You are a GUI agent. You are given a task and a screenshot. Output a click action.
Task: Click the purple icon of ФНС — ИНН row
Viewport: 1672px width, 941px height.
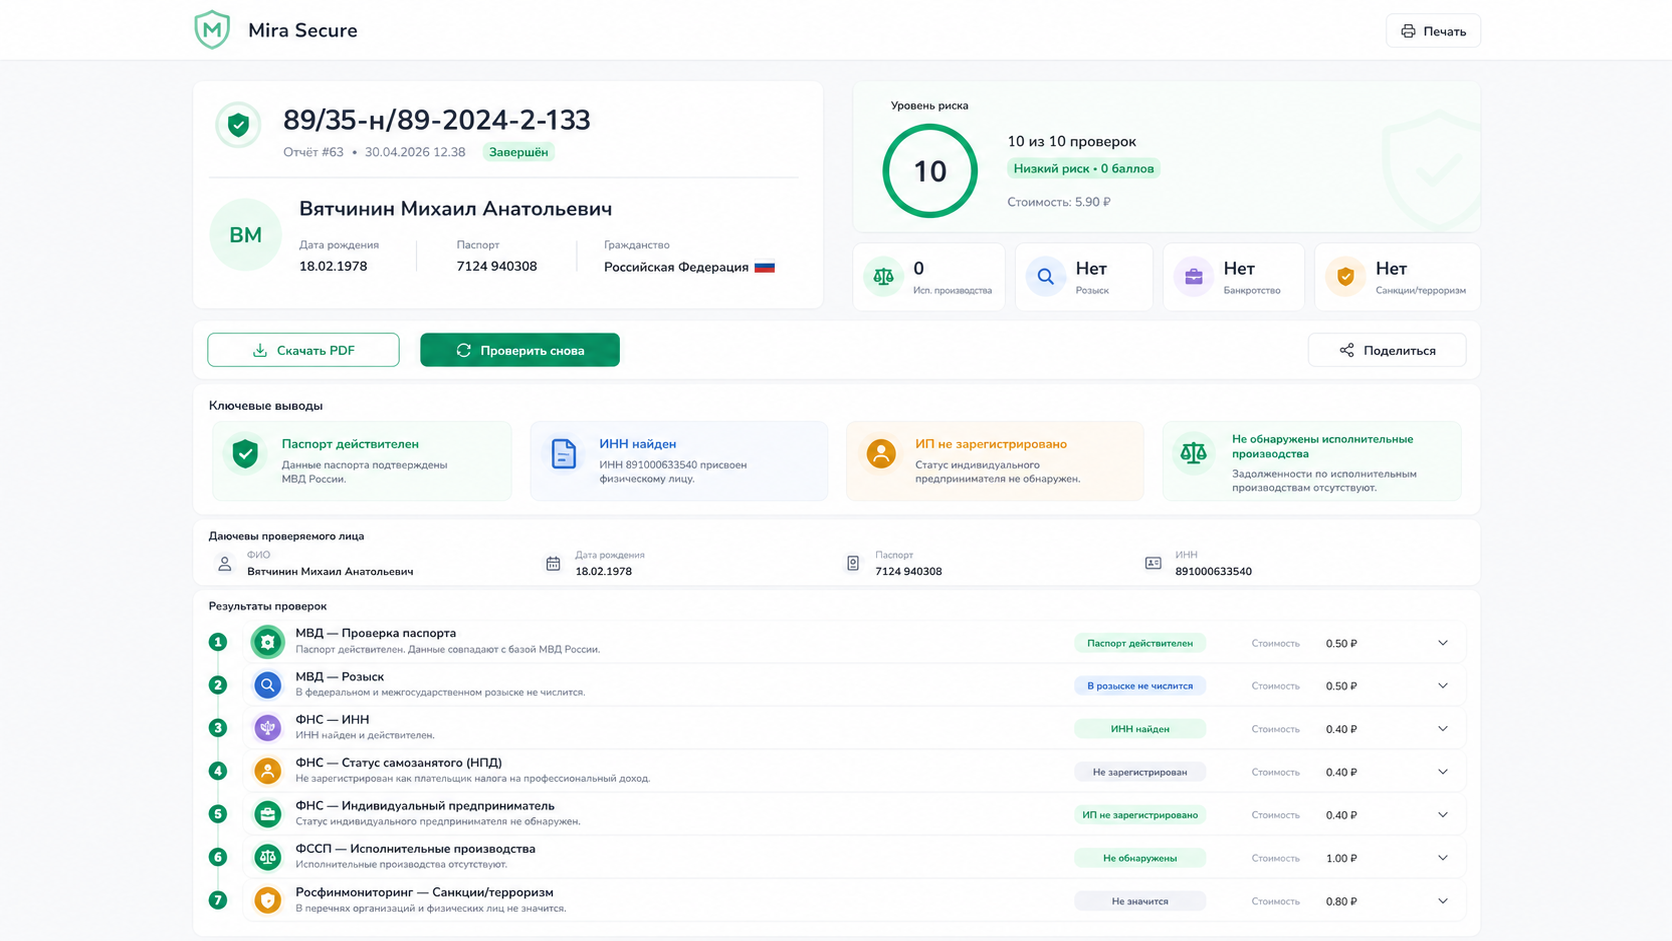[267, 728]
